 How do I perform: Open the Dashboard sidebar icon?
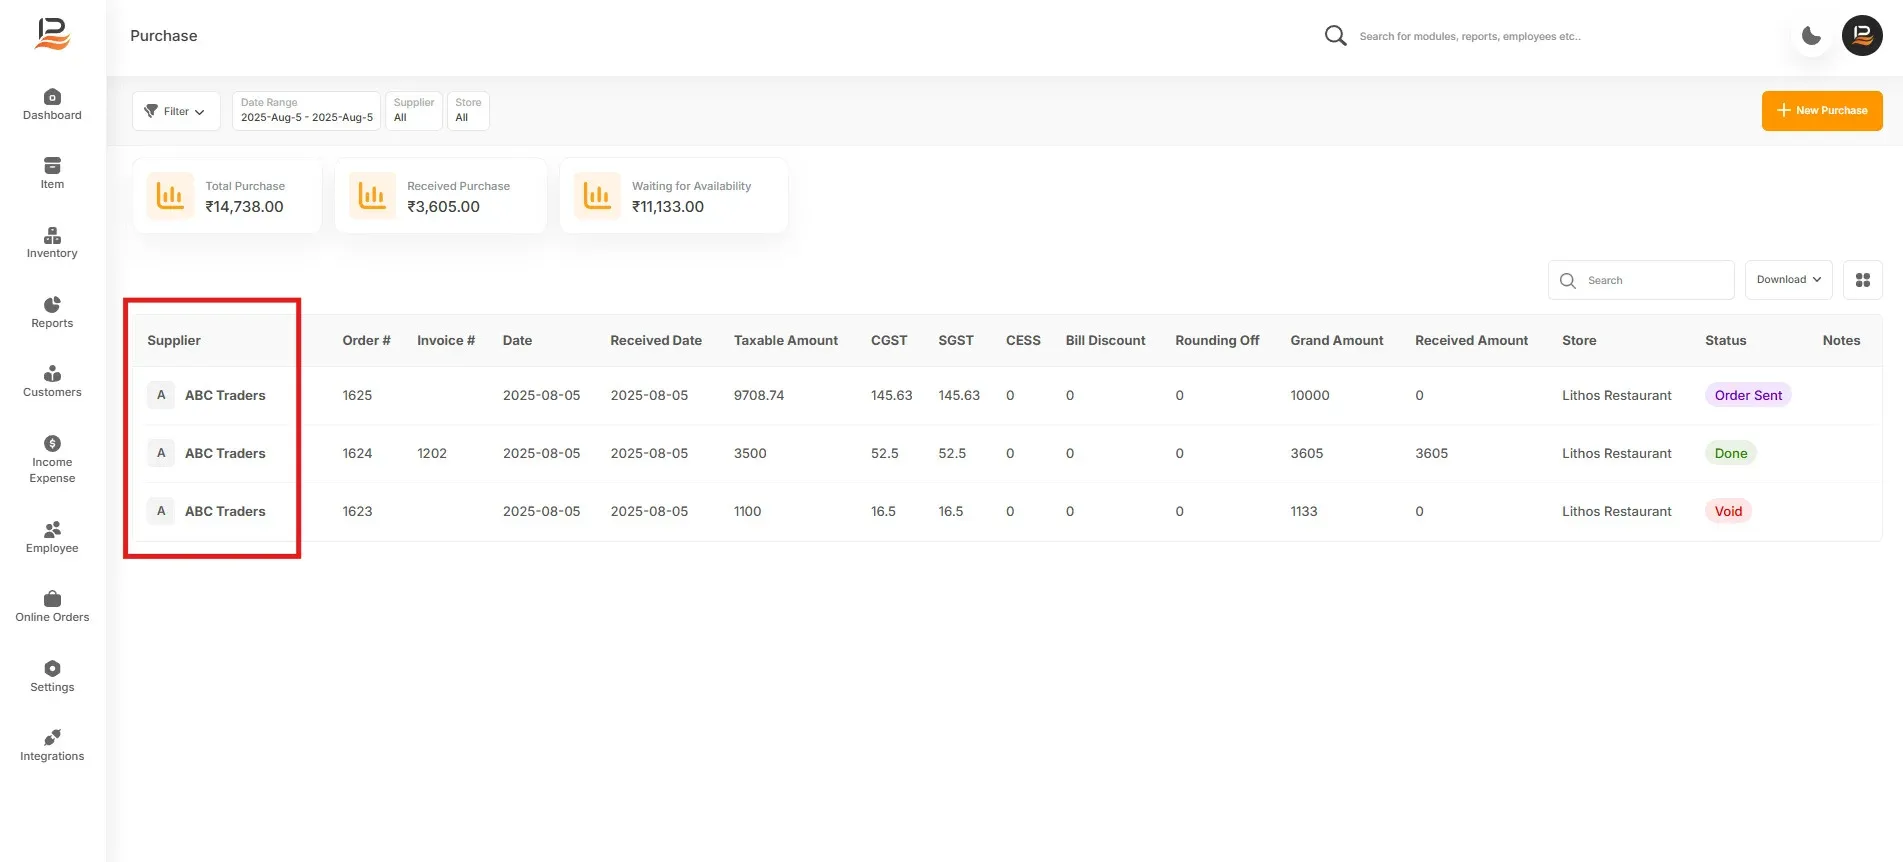point(52,97)
